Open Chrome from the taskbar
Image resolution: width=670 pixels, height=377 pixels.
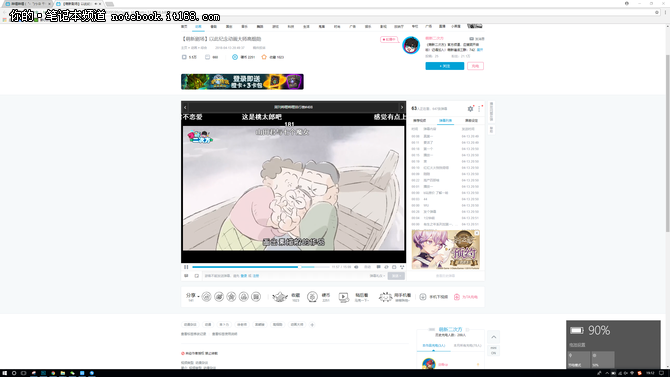click(x=53, y=373)
